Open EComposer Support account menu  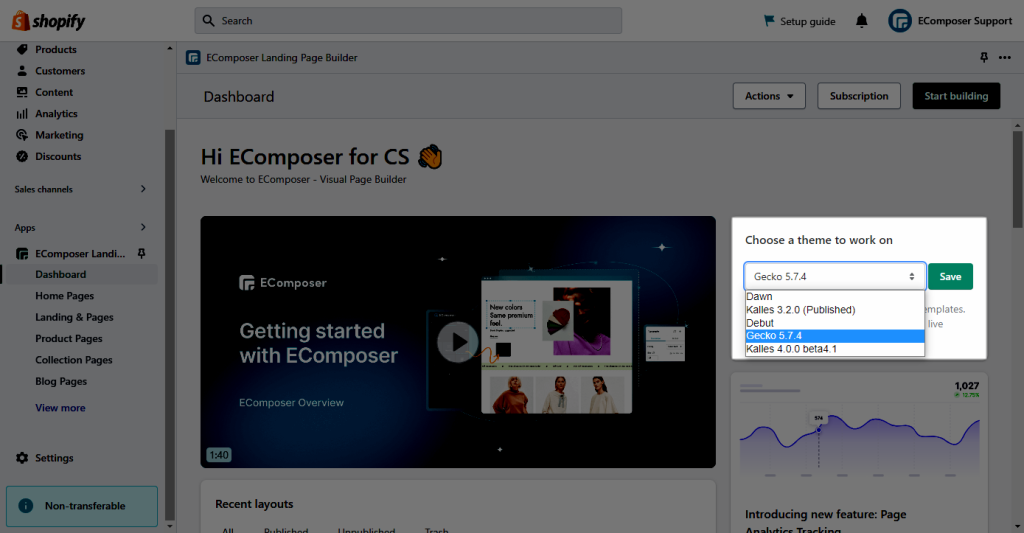[950, 21]
